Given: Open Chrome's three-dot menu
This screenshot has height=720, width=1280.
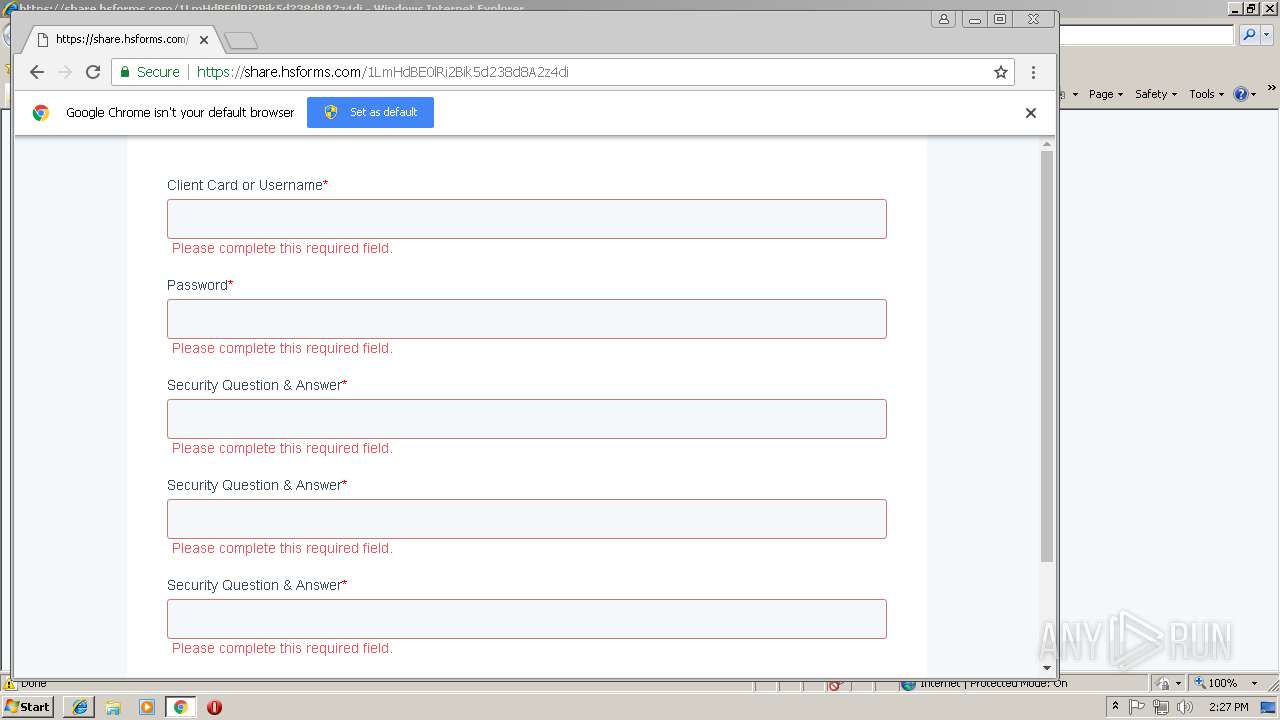Looking at the screenshot, I should (x=1033, y=72).
